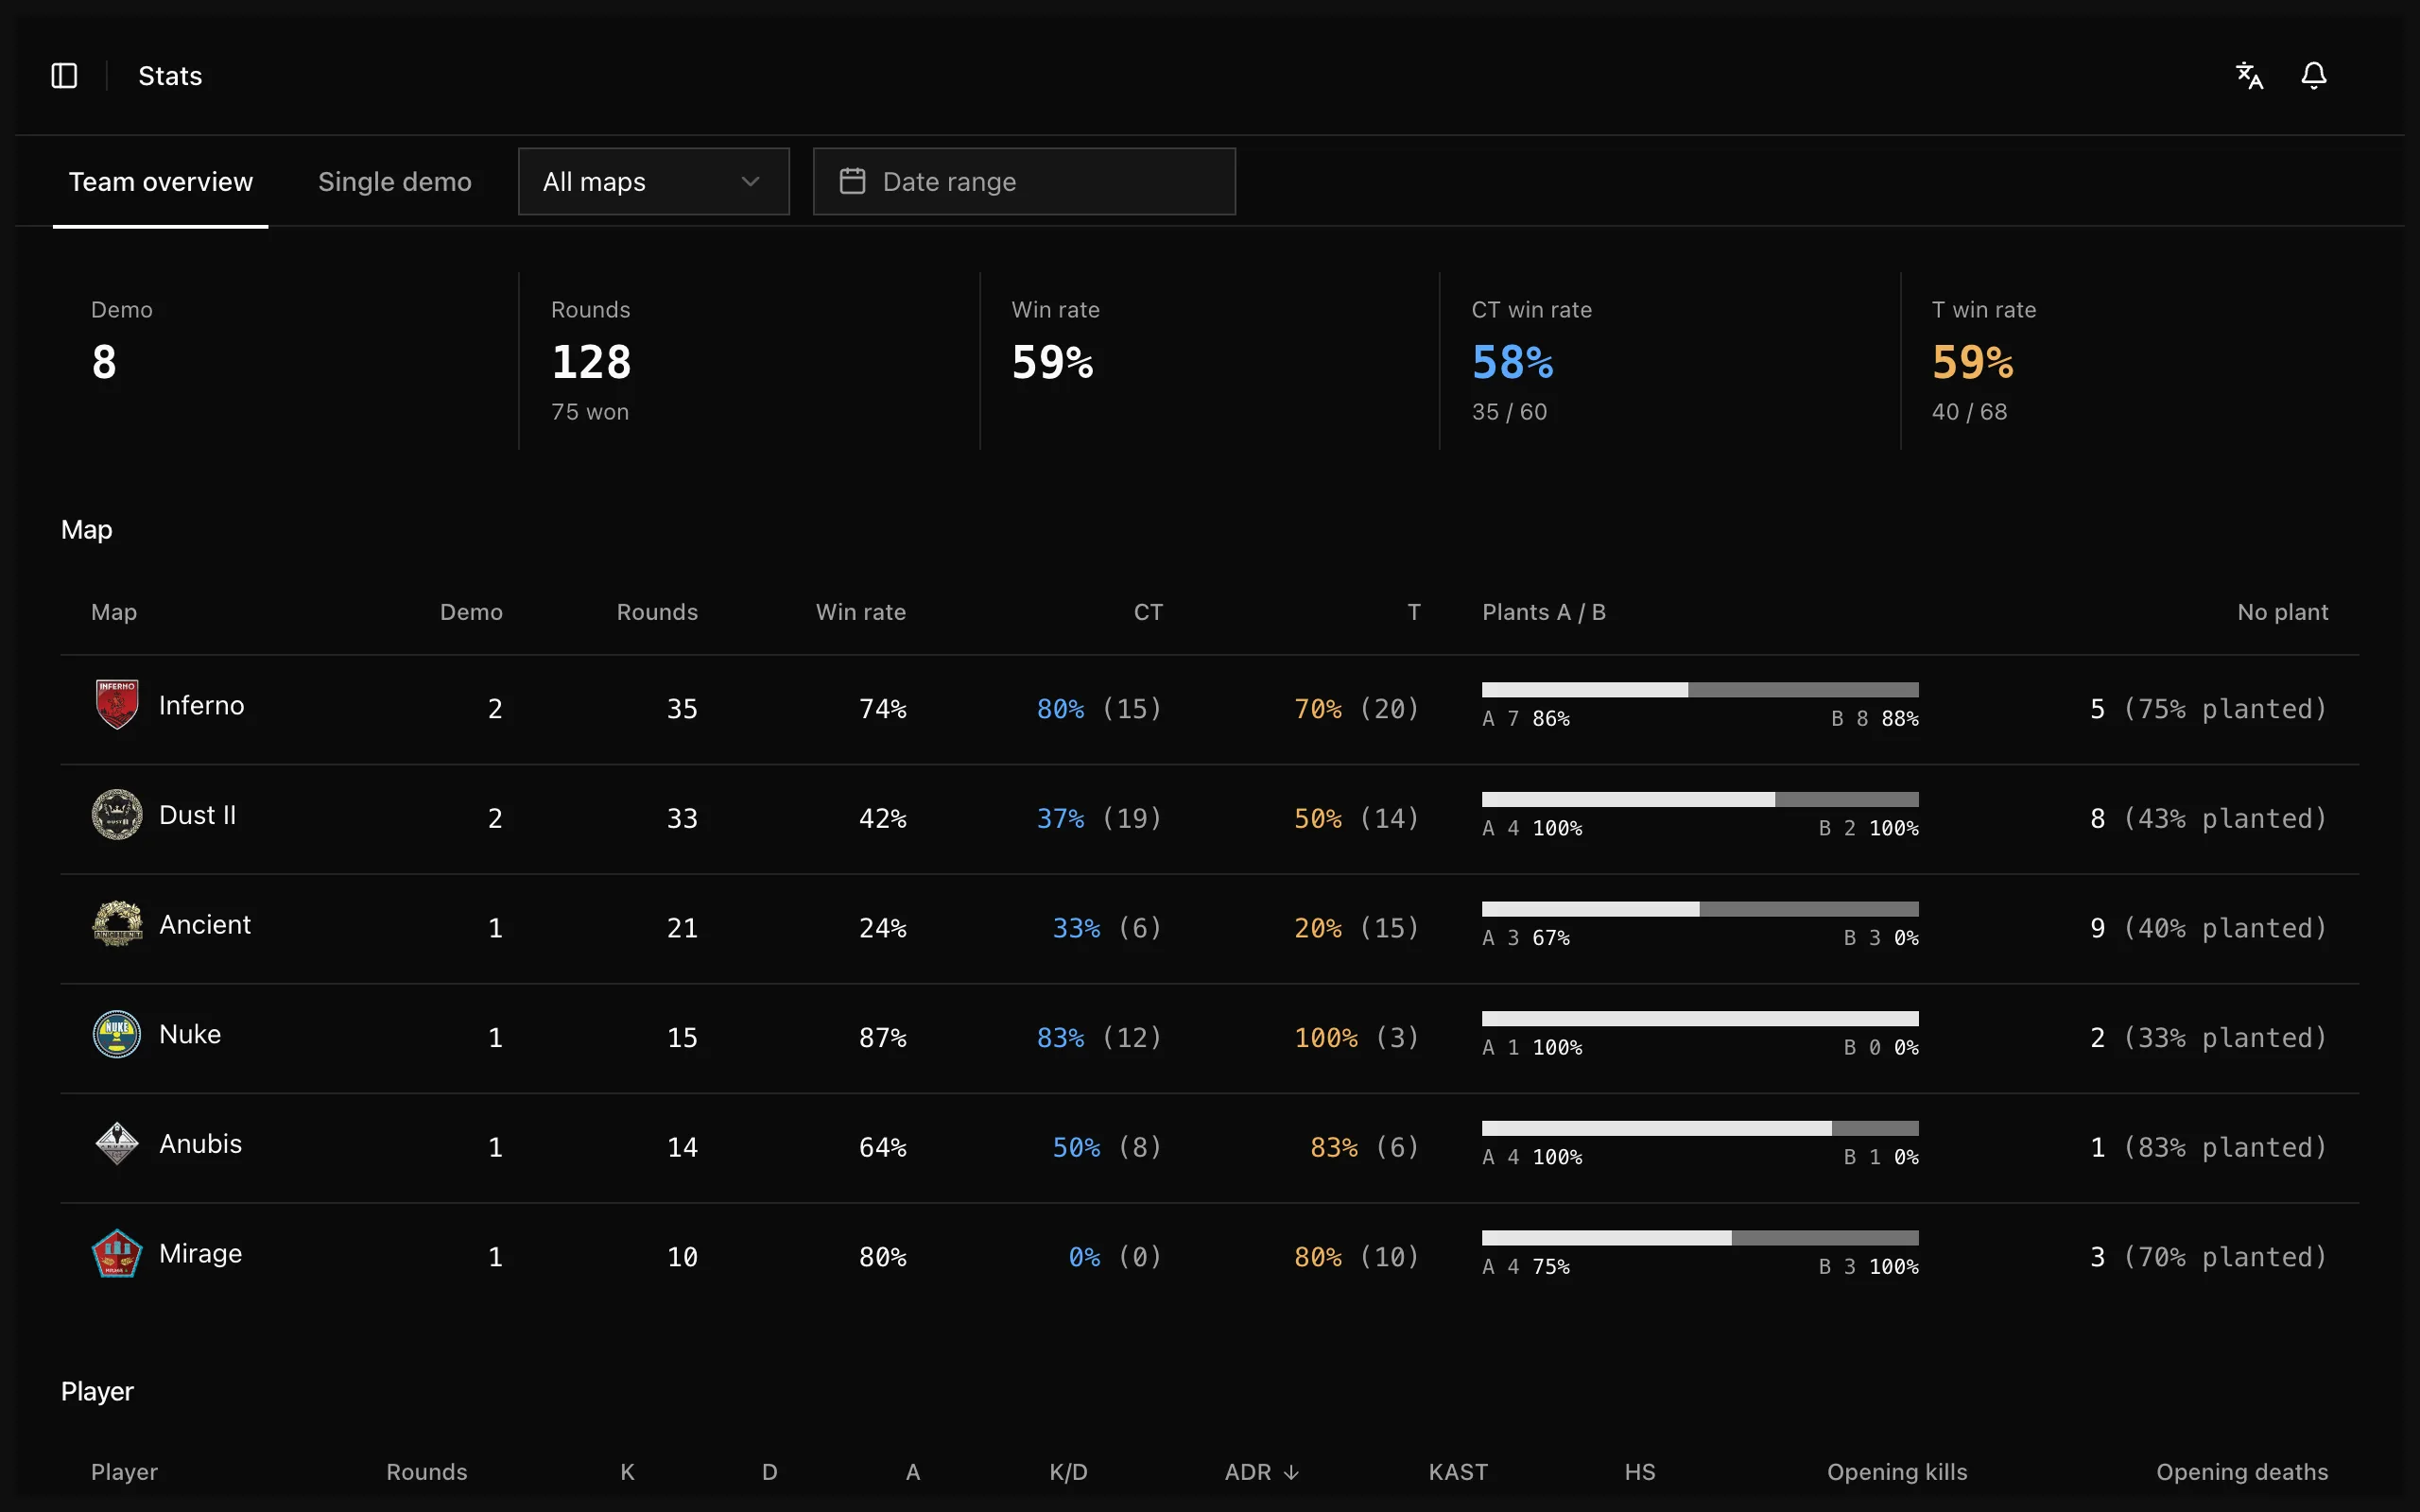Viewport: 2420px width, 1512px height.
Task: Open the language translation icon
Action: [2249, 76]
